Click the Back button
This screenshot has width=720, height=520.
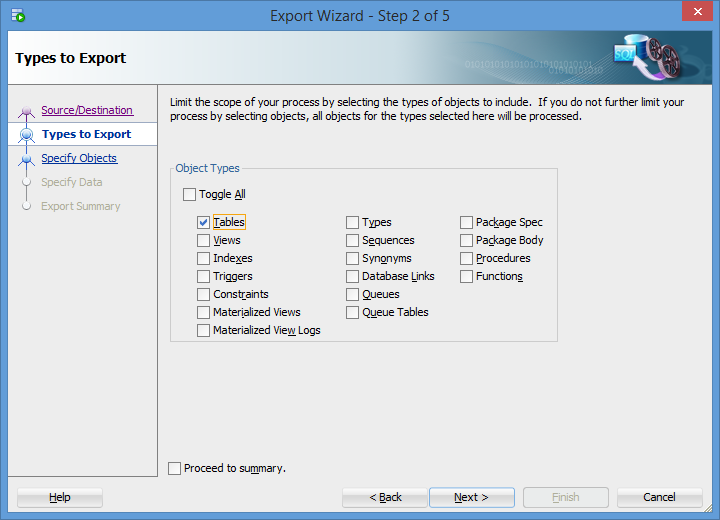pos(385,497)
